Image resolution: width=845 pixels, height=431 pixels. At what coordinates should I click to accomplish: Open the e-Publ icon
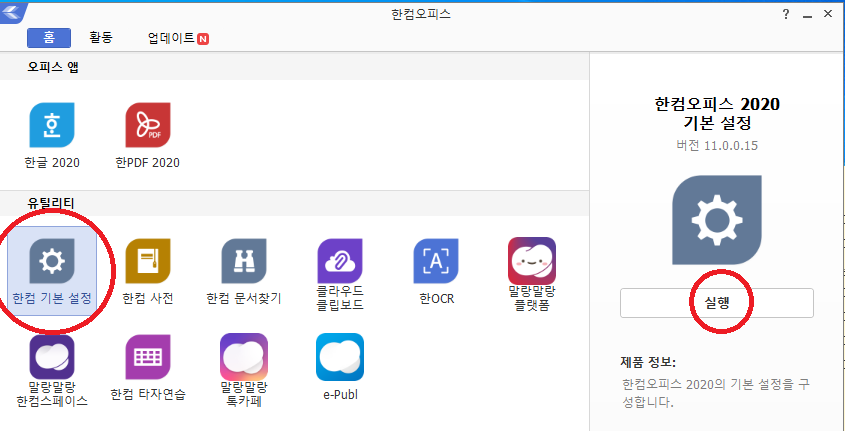pos(340,357)
